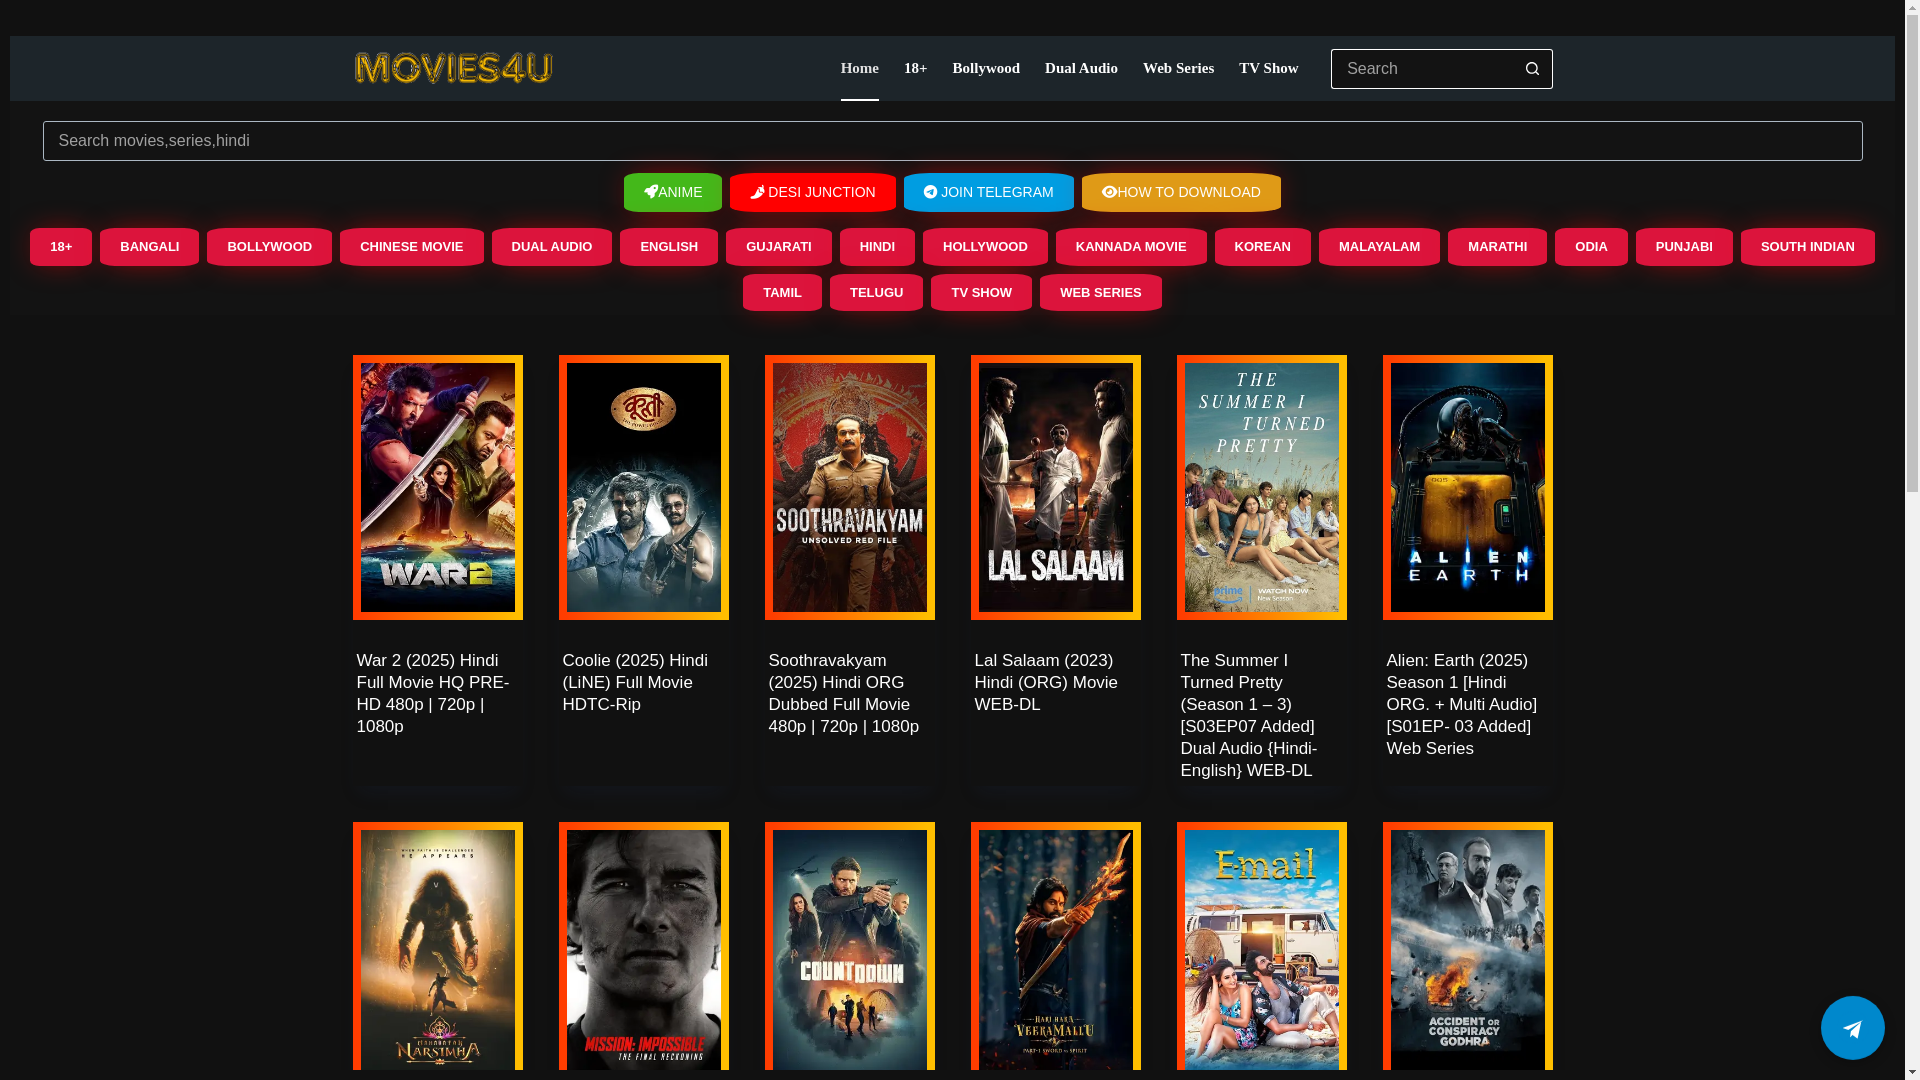The width and height of the screenshot is (1920, 1080).
Task: Select the 18+ category tag
Action: (61, 247)
